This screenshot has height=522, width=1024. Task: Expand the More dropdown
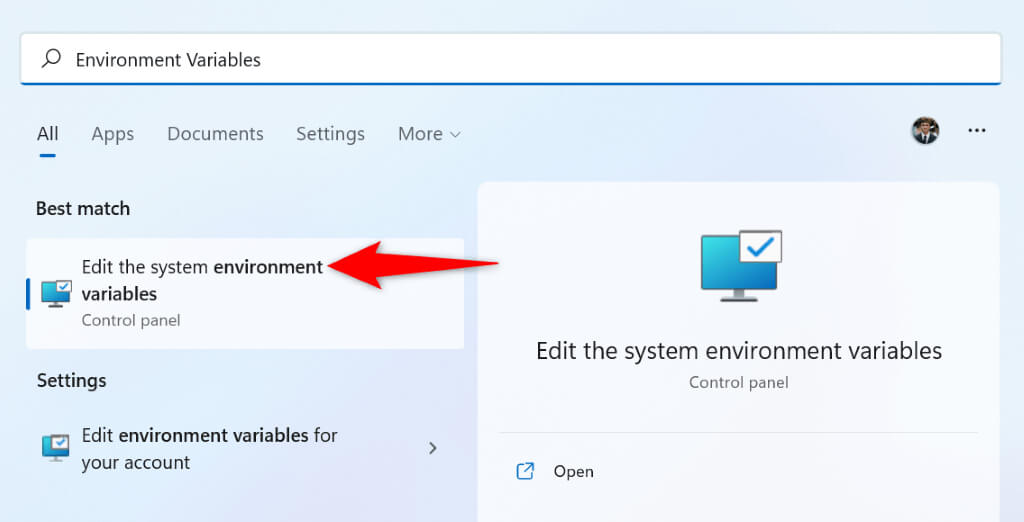pyautogui.click(x=429, y=134)
